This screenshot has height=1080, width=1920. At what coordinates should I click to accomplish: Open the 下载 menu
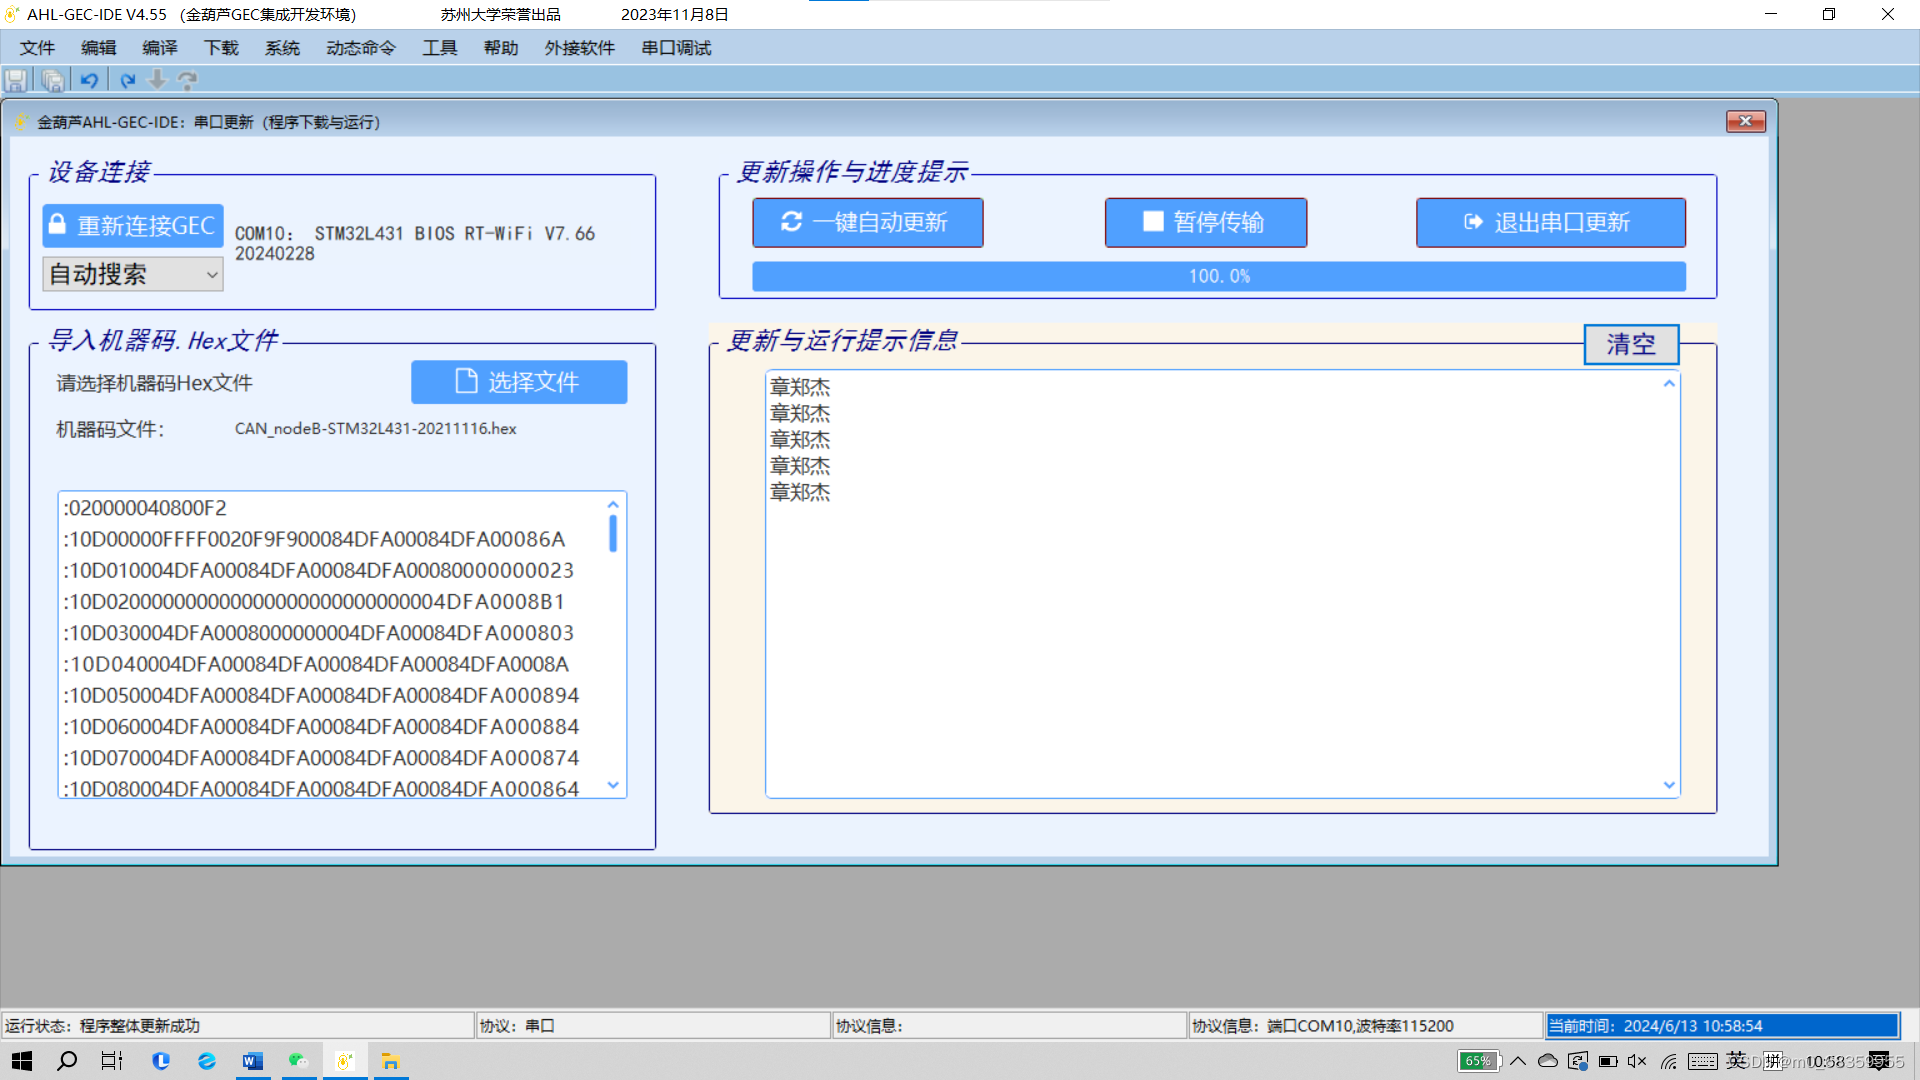221,48
